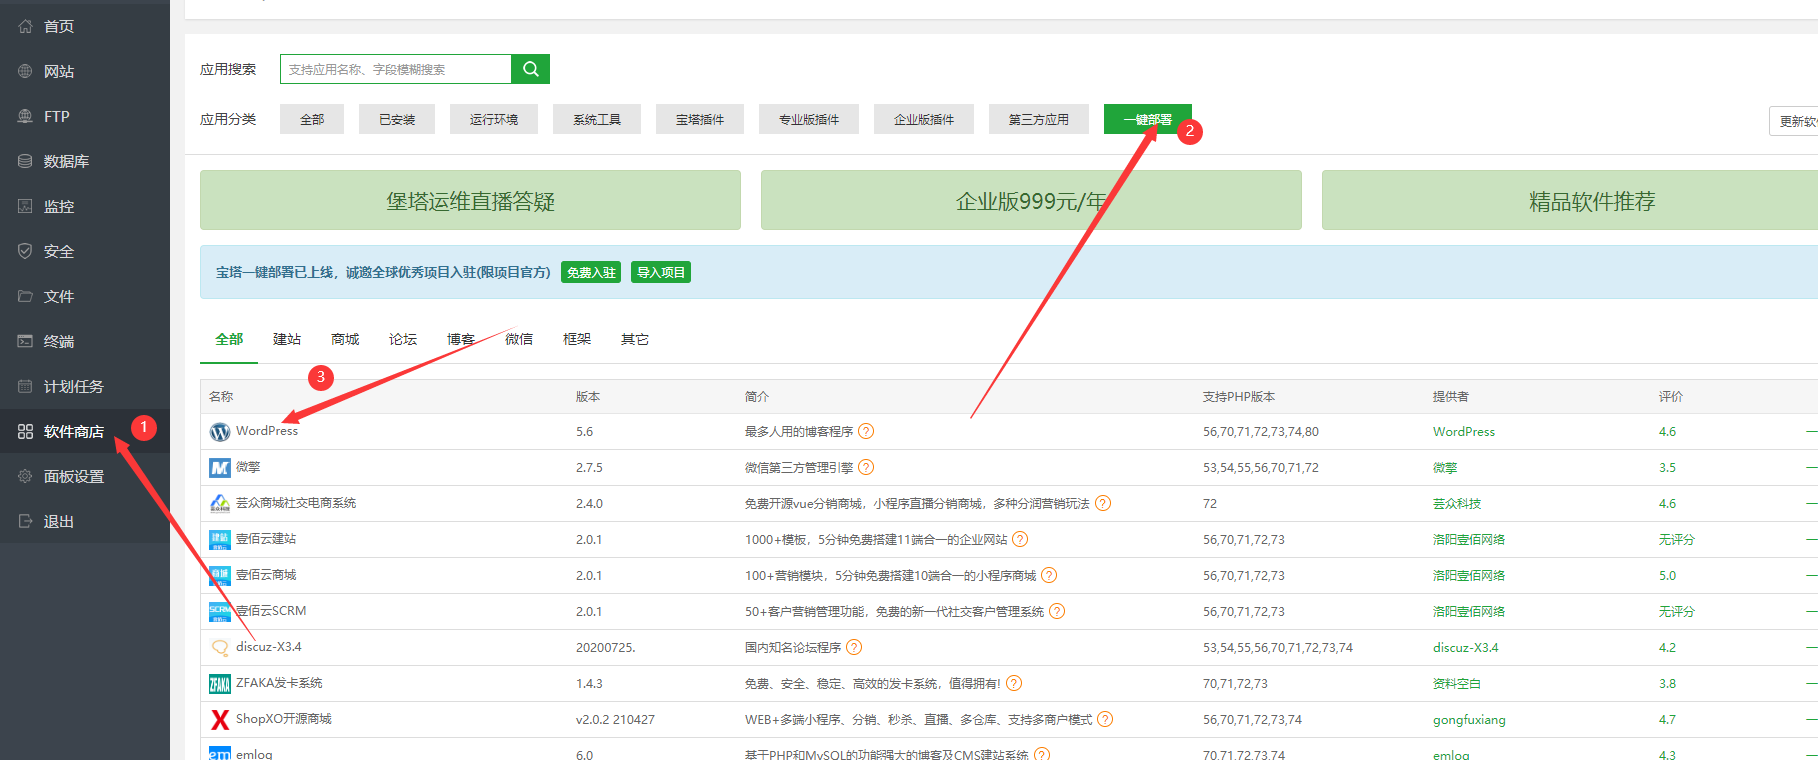Screen dimensions: 1818x760
Task: Select the 第三方应用 category button
Action: click(x=1039, y=119)
